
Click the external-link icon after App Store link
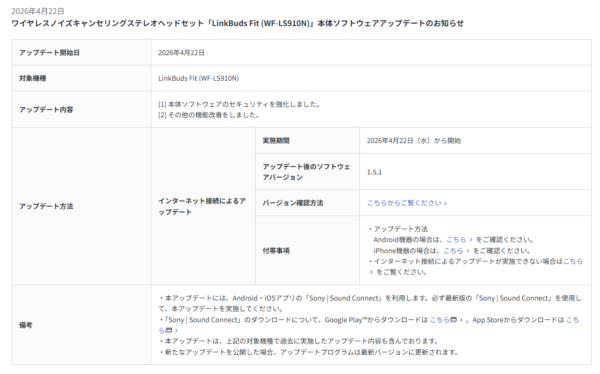pos(168,330)
